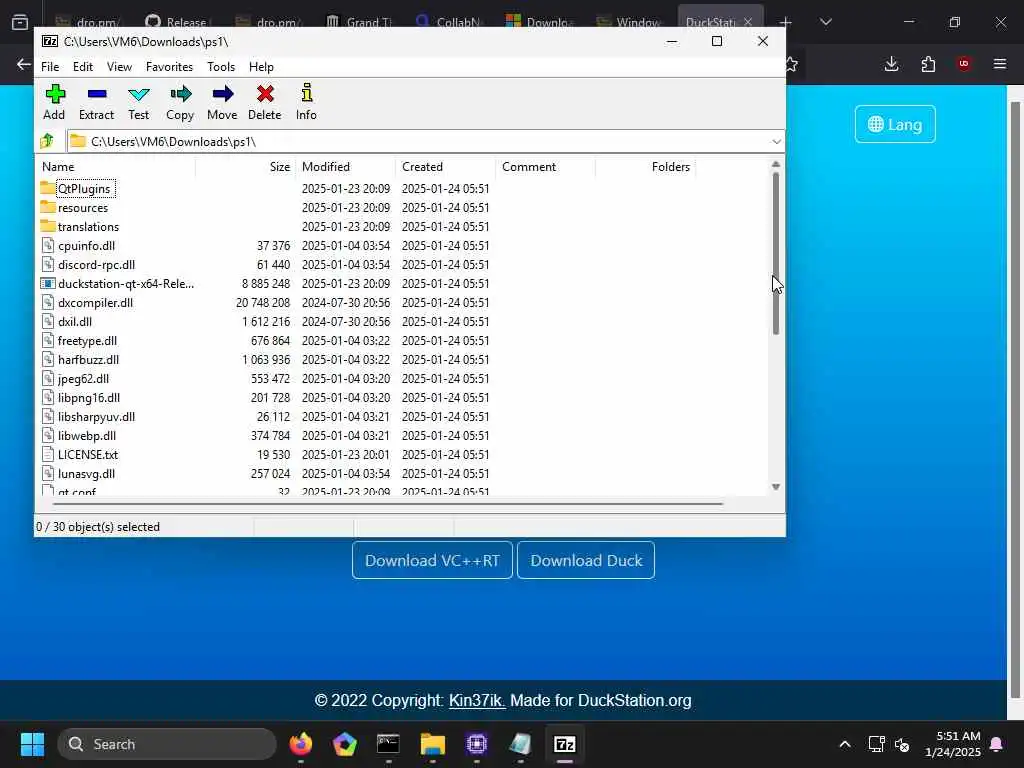Click the taskbar Search box
Image resolution: width=1024 pixels, height=768 pixels.
[x=168, y=744]
